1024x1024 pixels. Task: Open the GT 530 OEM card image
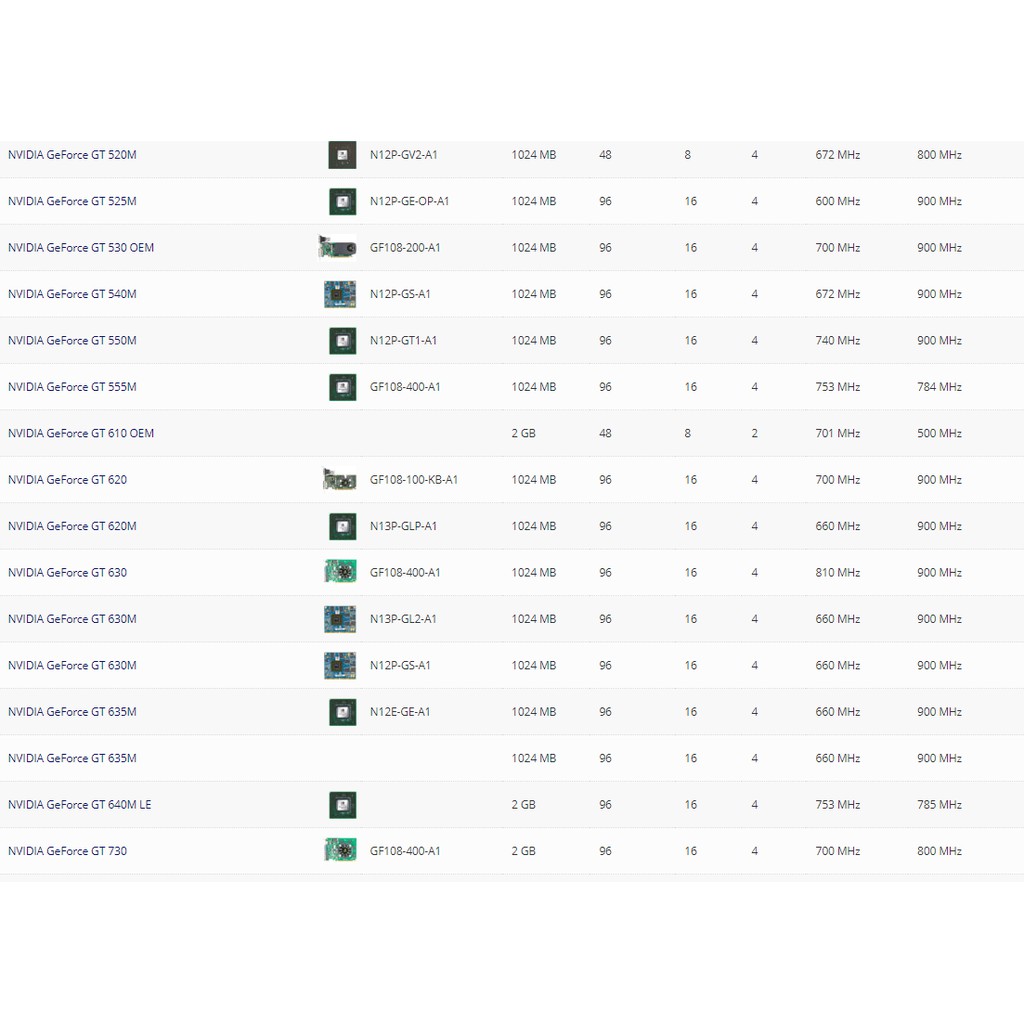click(338, 247)
